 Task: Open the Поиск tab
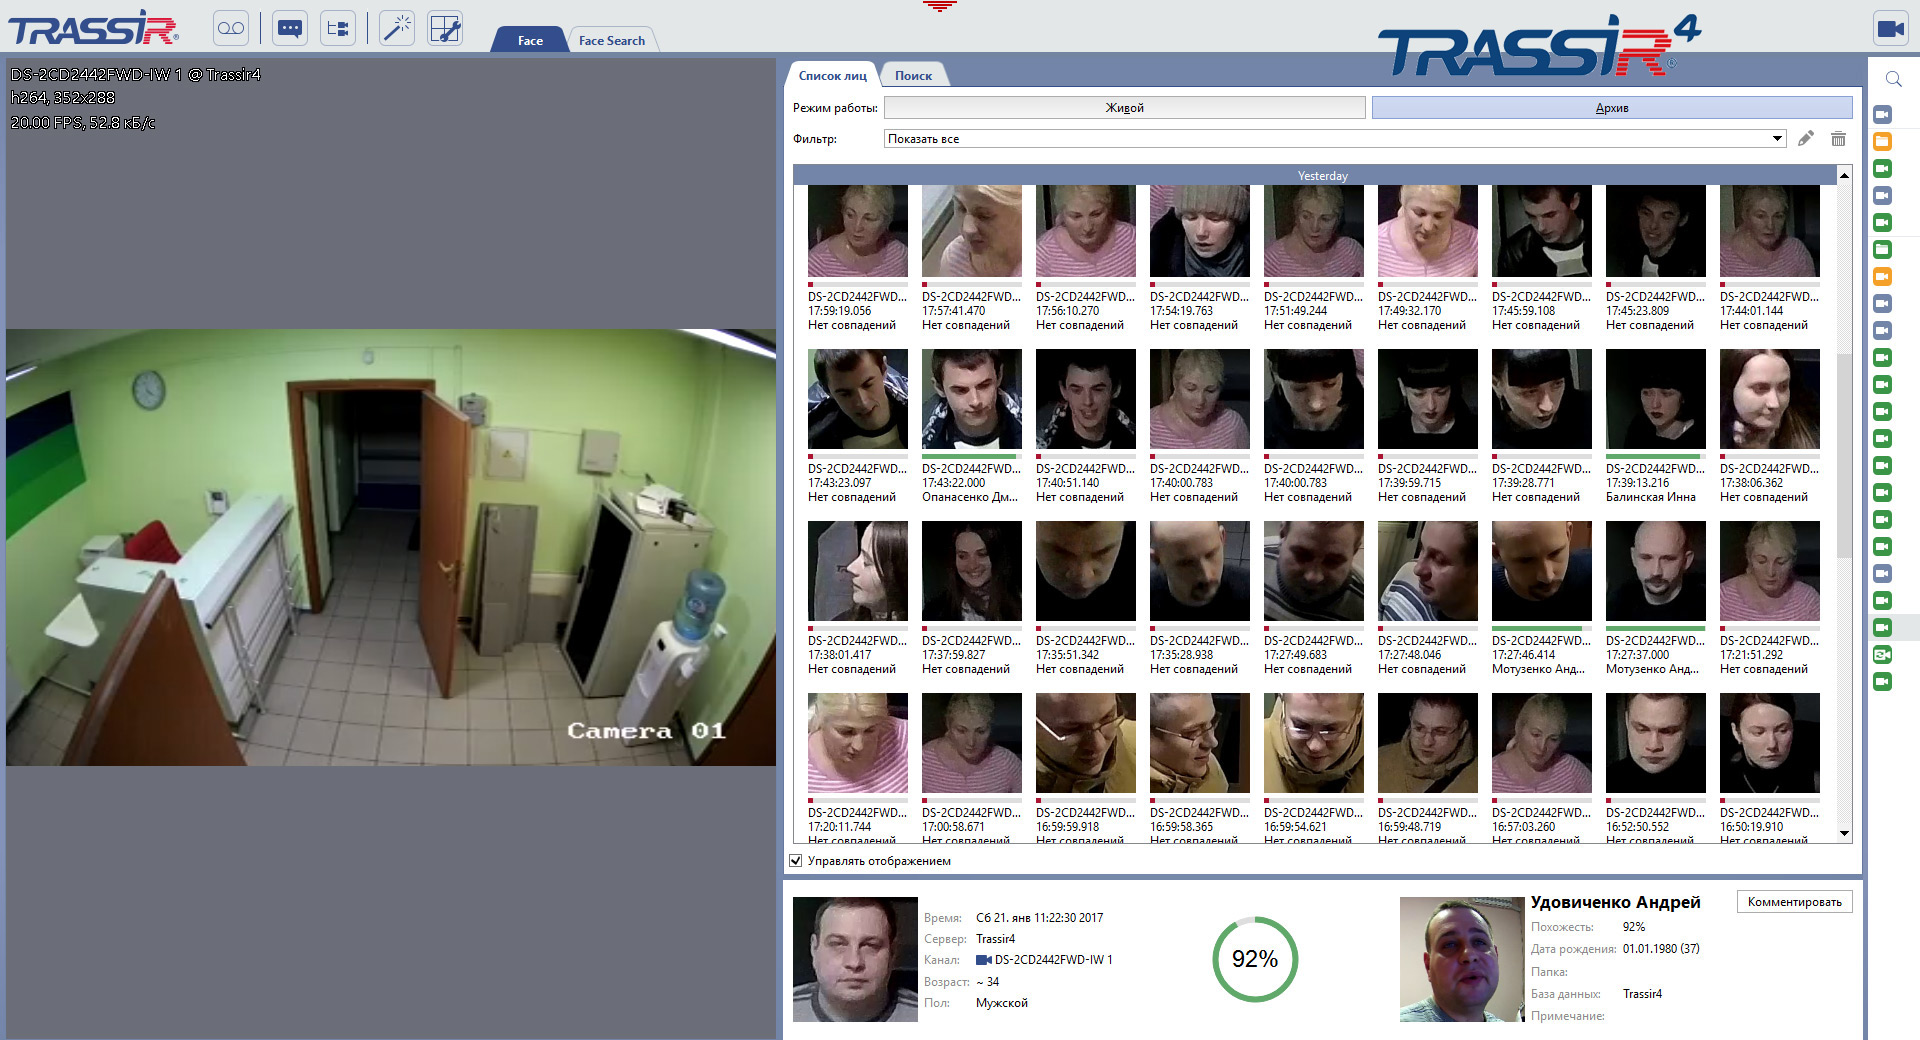914,74
